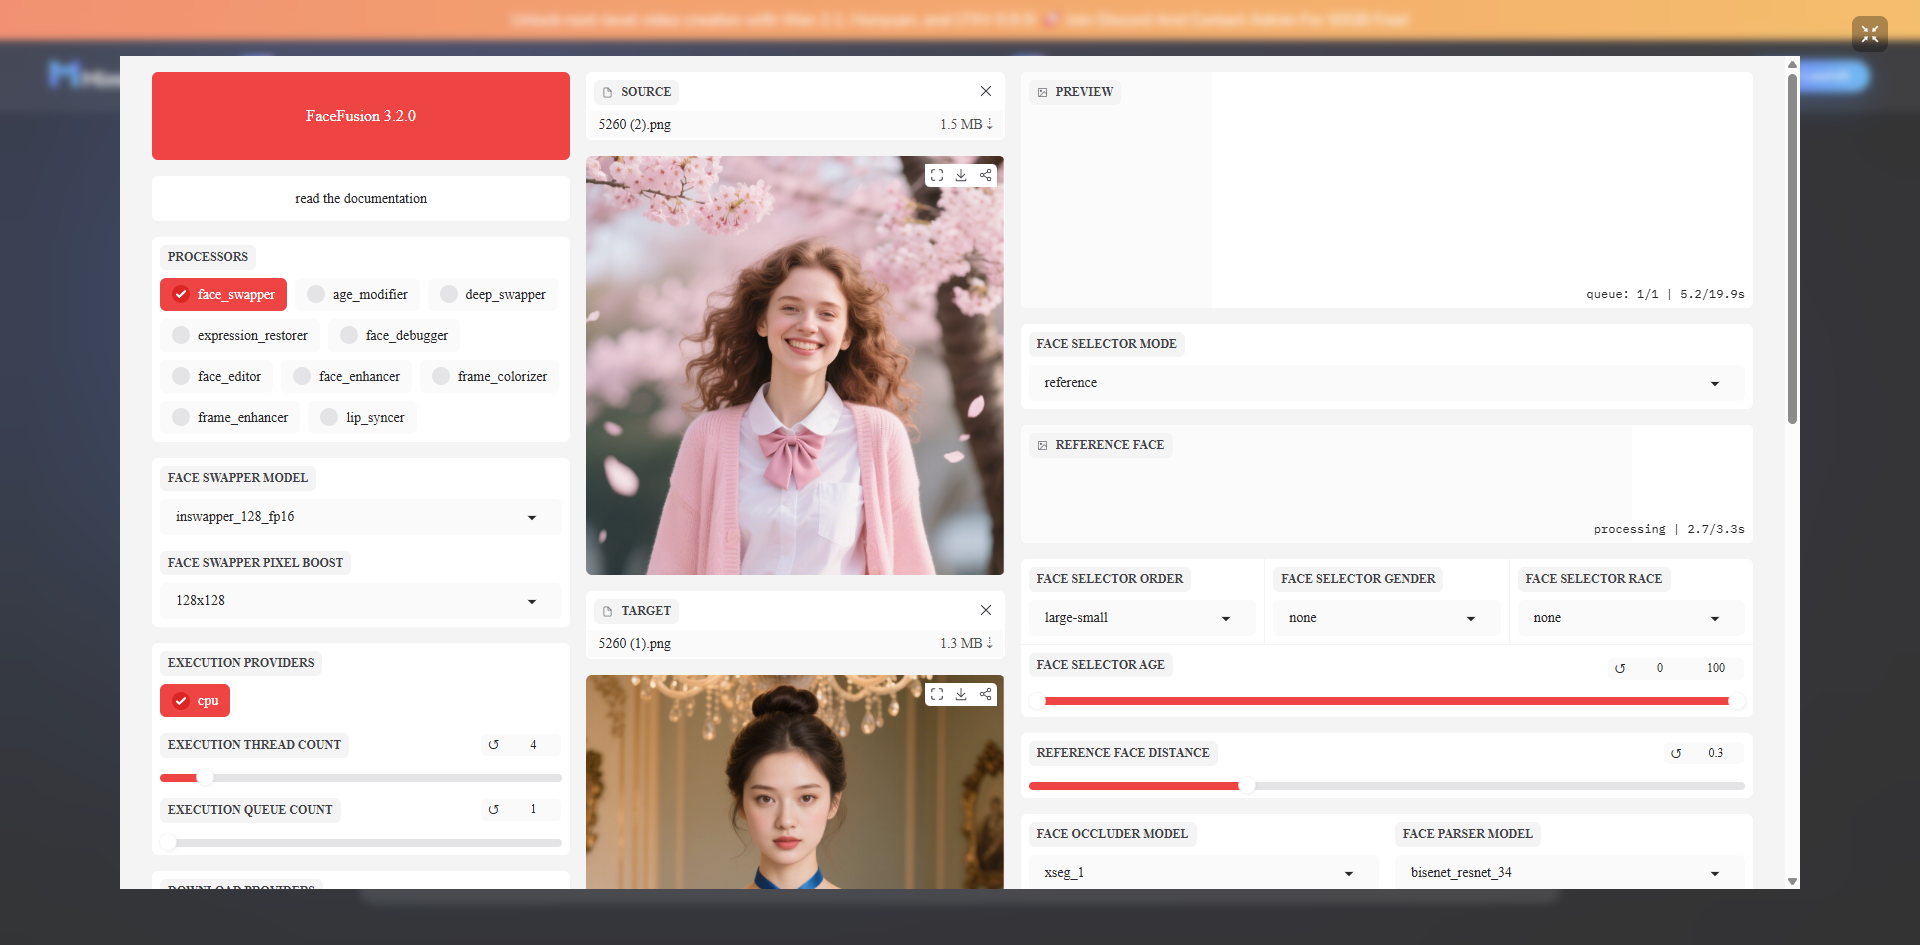The height and width of the screenshot is (945, 1920).
Task: Enable the frame_colorizer processor
Action: [x=490, y=377]
